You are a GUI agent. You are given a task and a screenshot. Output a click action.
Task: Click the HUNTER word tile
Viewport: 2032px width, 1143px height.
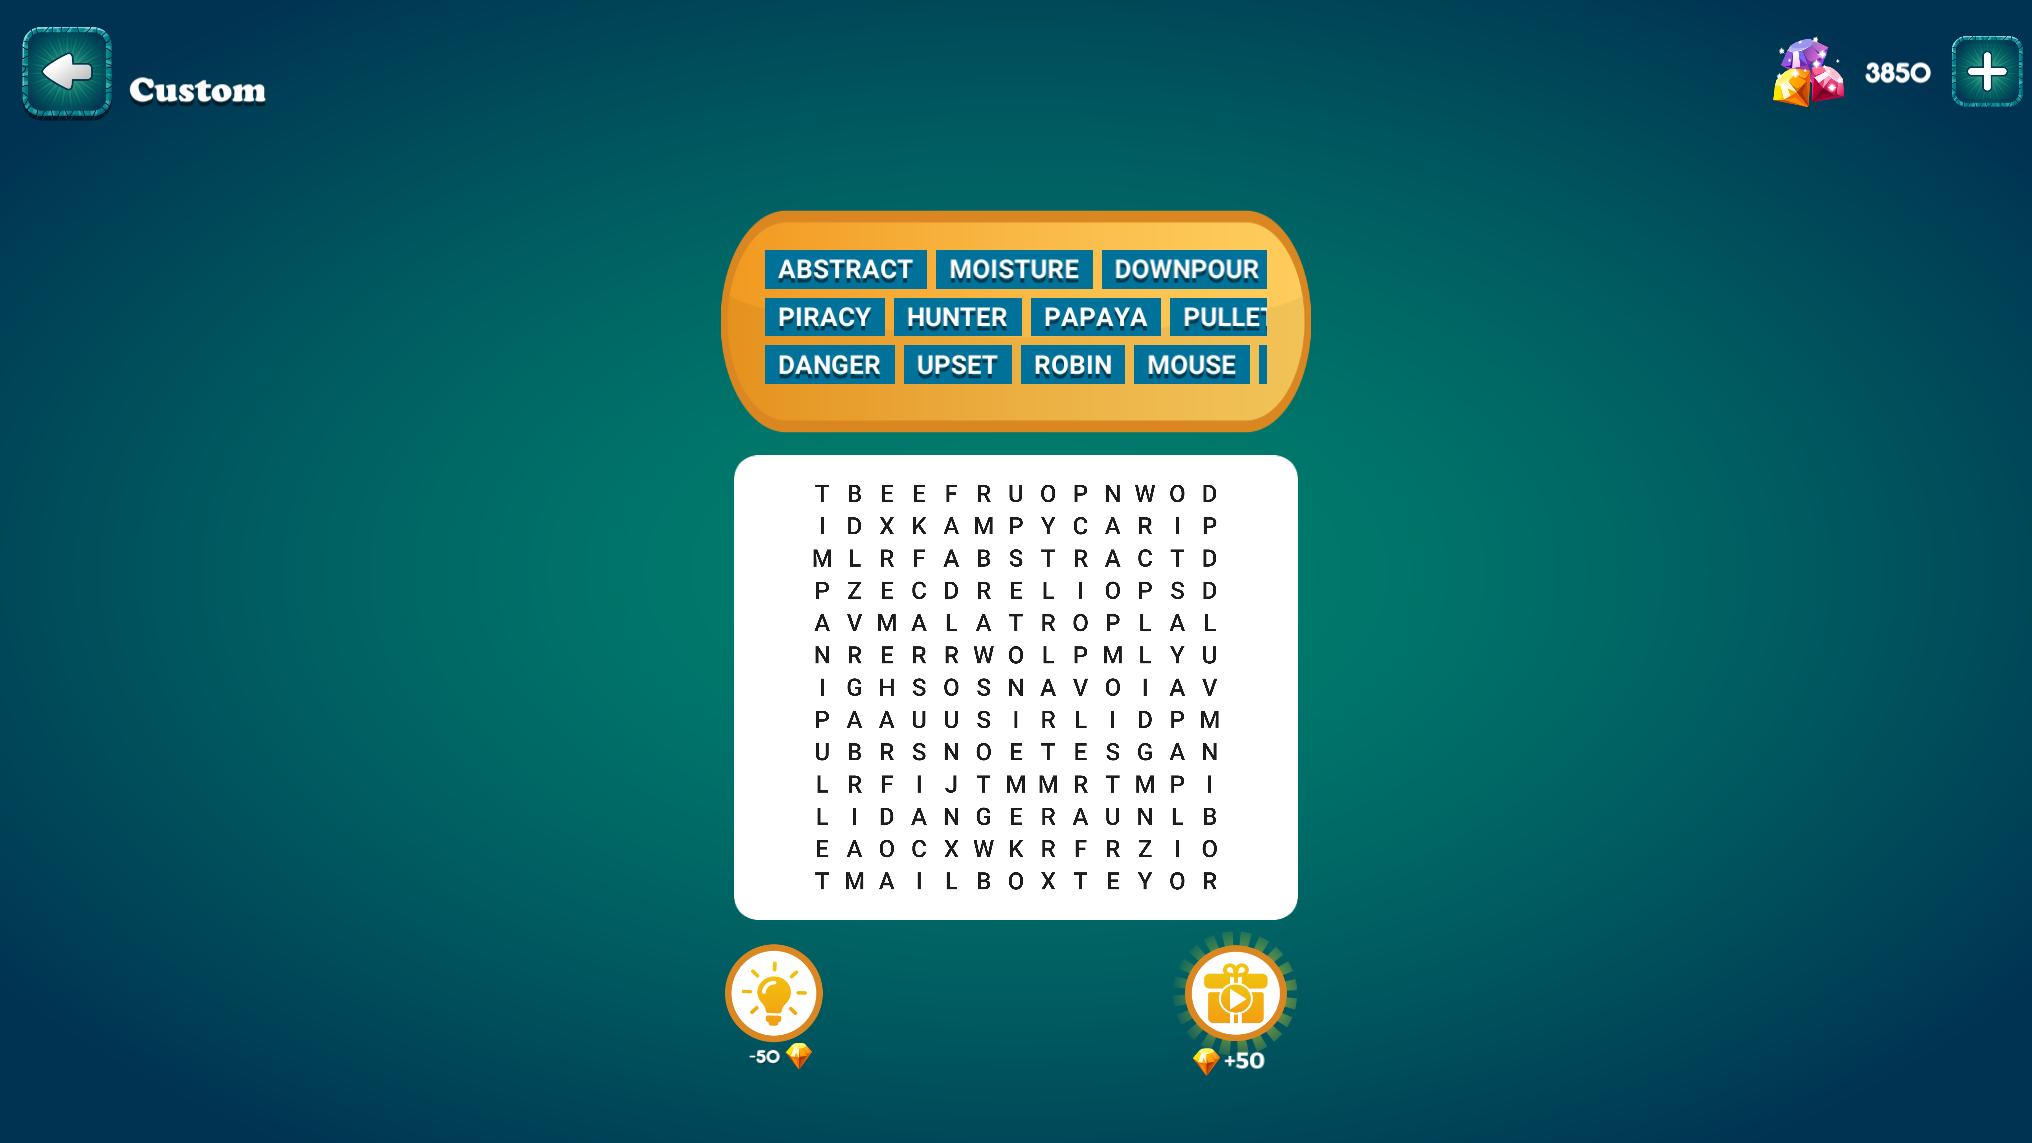957,317
